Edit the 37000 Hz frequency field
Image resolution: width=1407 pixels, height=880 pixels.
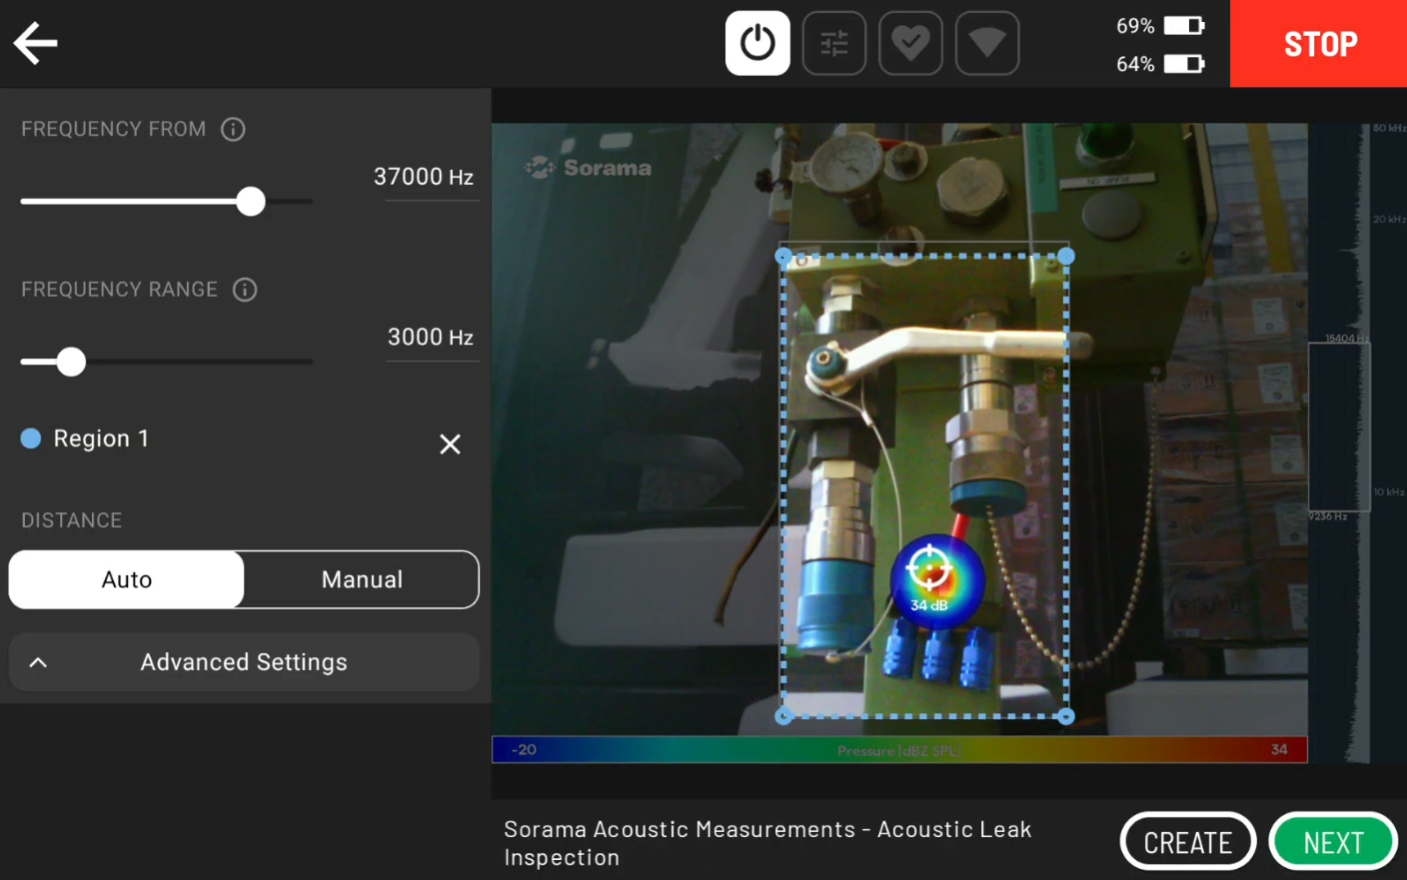click(424, 178)
